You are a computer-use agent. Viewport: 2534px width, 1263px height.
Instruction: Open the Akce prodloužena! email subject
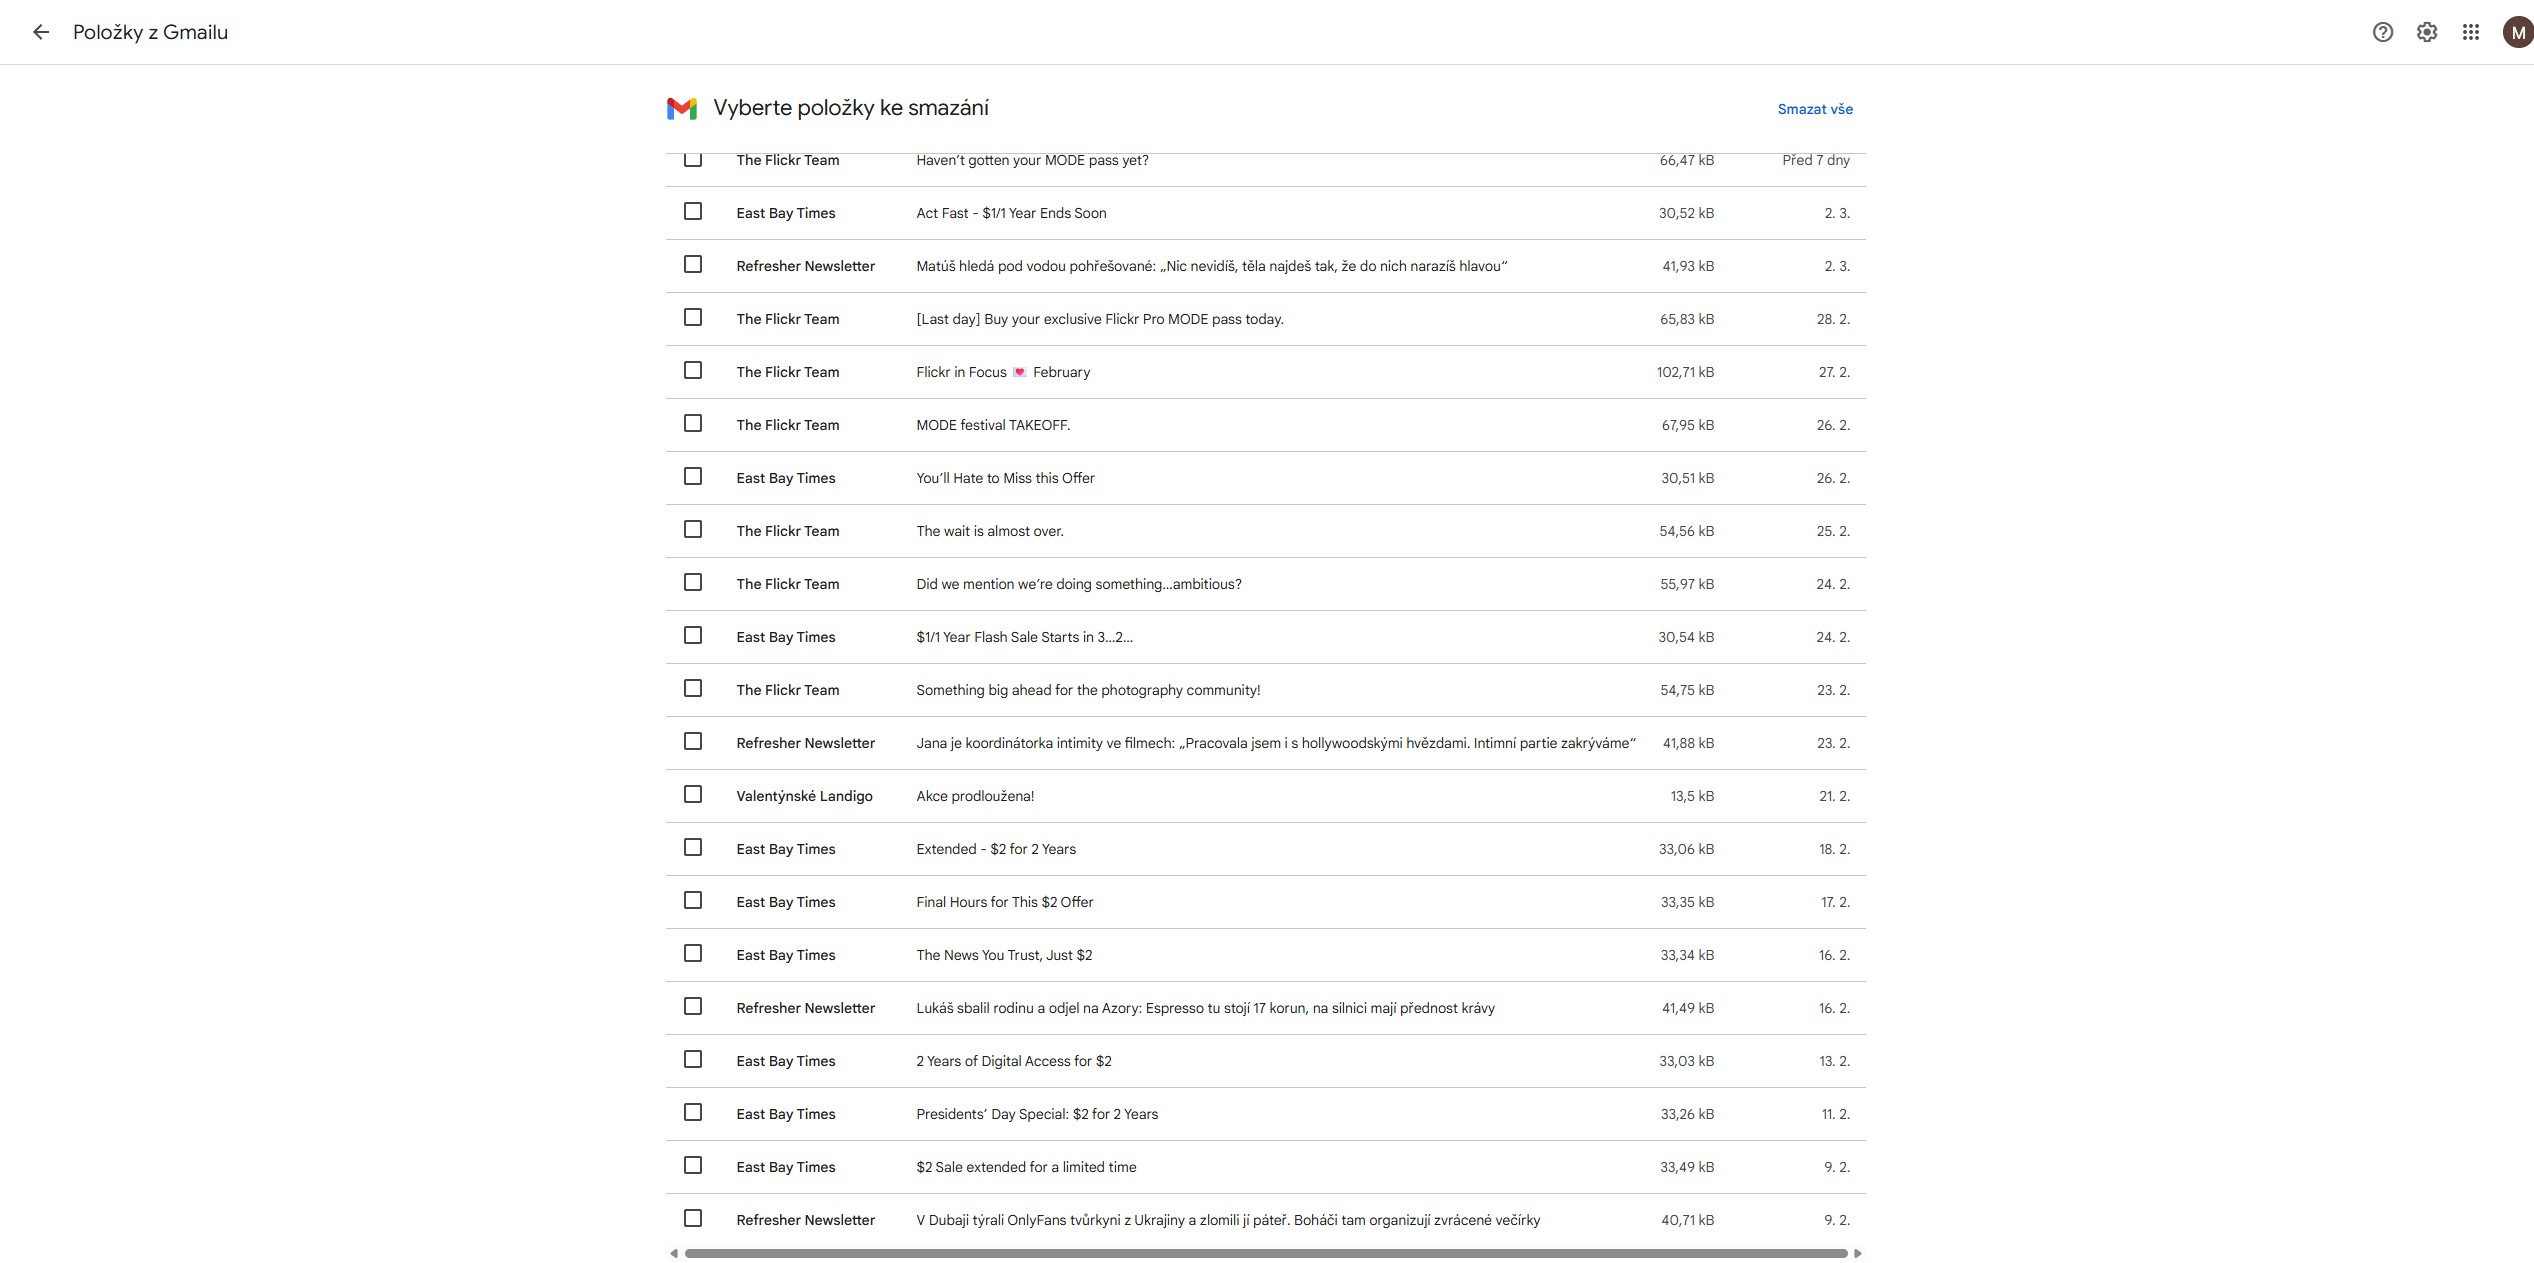click(x=975, y=796)
